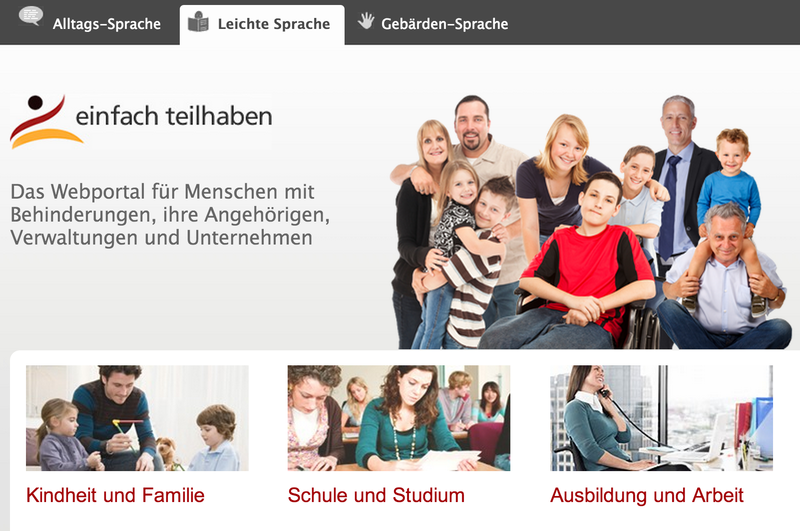Open the Gebärden-Sprache tab
The image size is (800, 531).
tap(444, 24)
